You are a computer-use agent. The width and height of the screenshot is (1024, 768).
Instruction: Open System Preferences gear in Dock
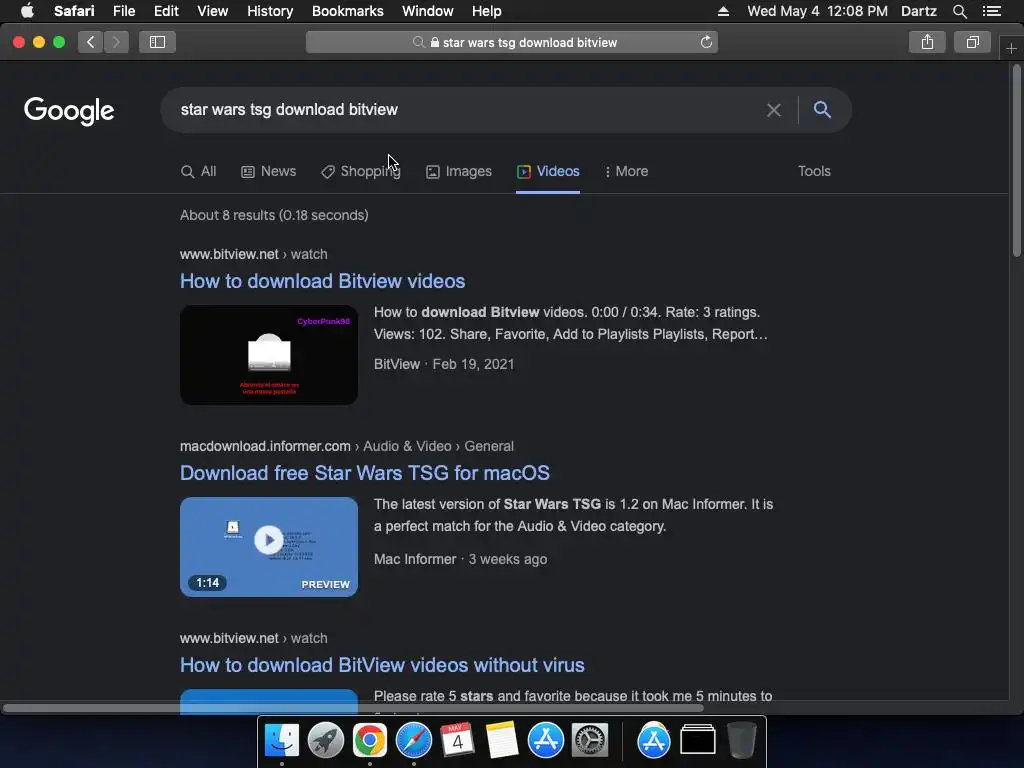click(x=590, y=740)
